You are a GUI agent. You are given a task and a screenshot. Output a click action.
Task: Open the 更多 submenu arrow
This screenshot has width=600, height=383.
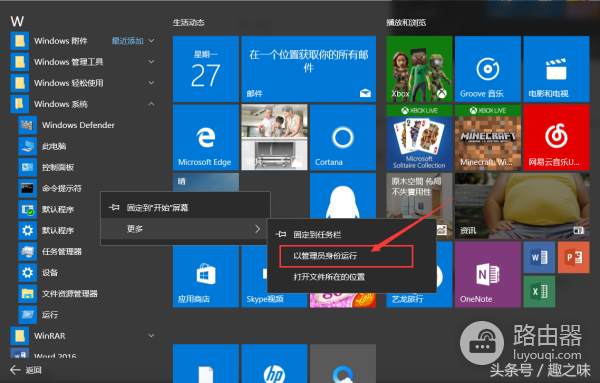point(258,229)
